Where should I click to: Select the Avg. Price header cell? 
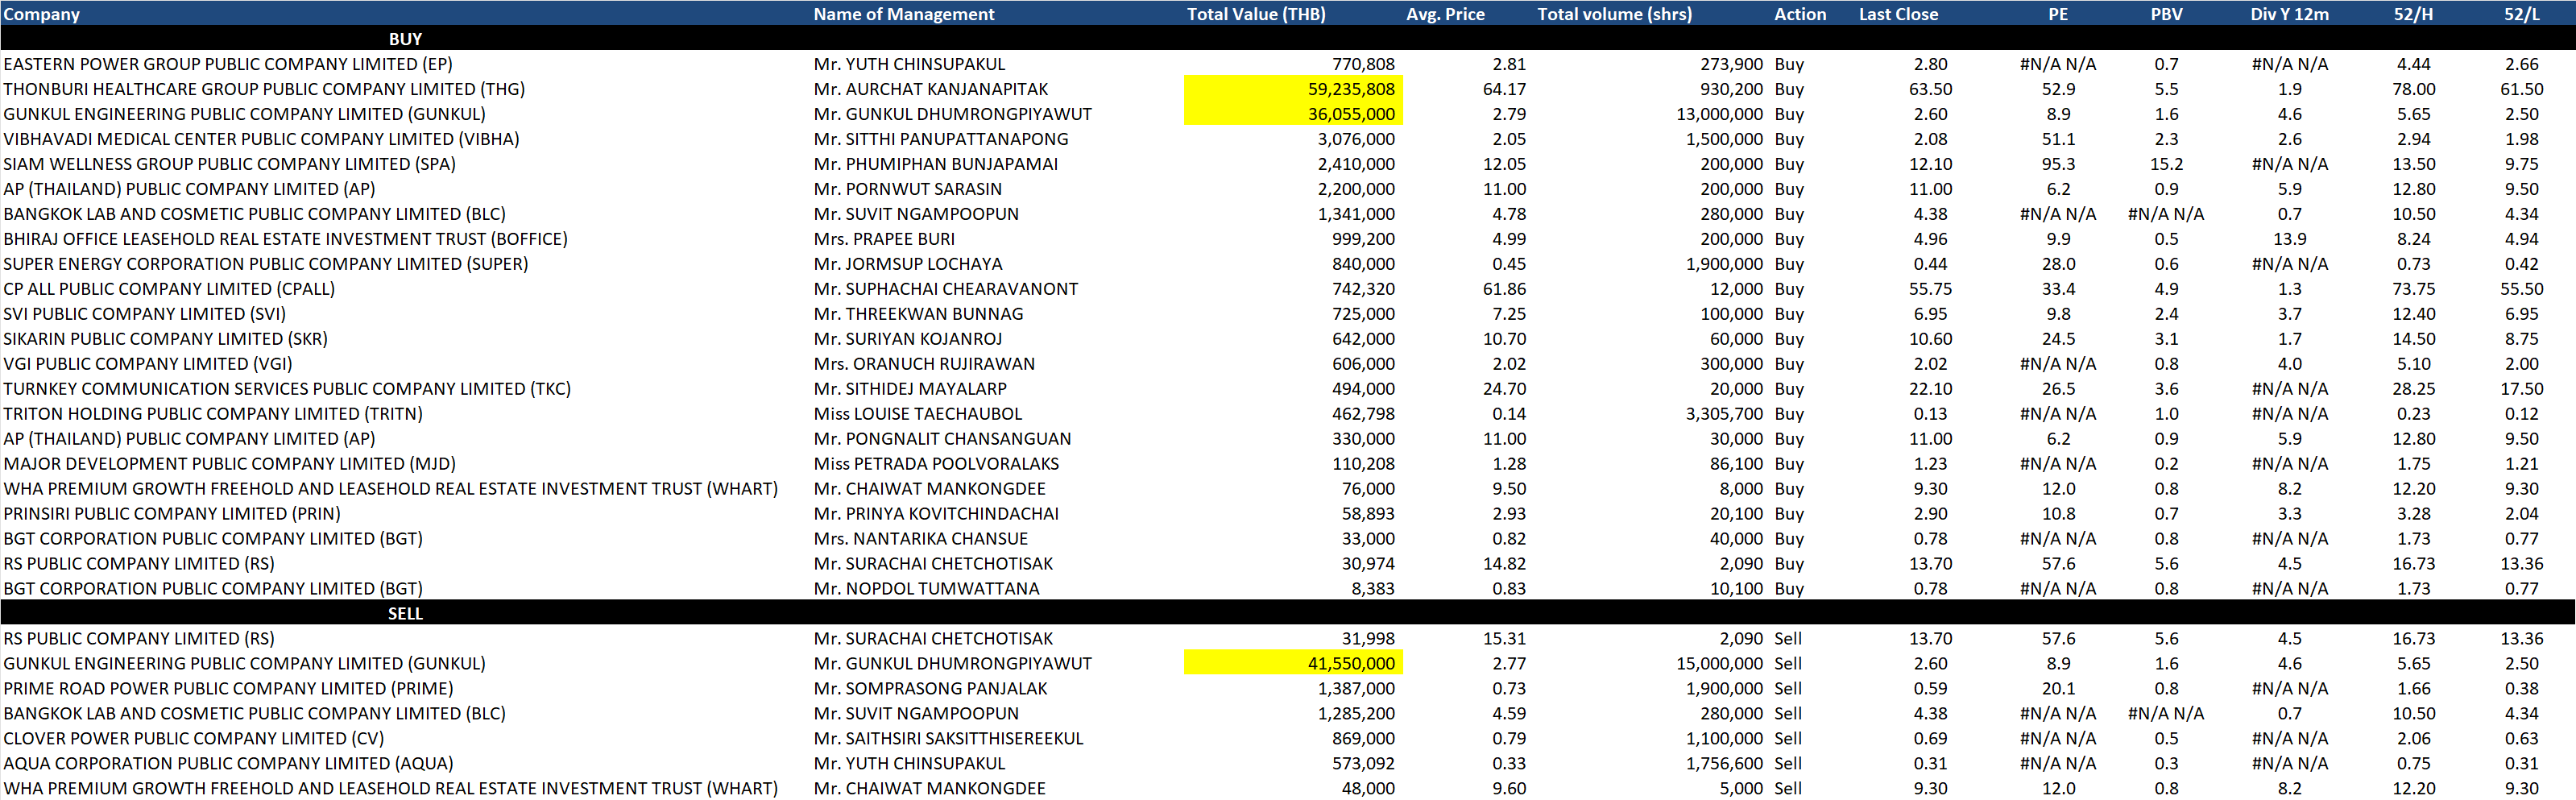(x=1444, y=14)
